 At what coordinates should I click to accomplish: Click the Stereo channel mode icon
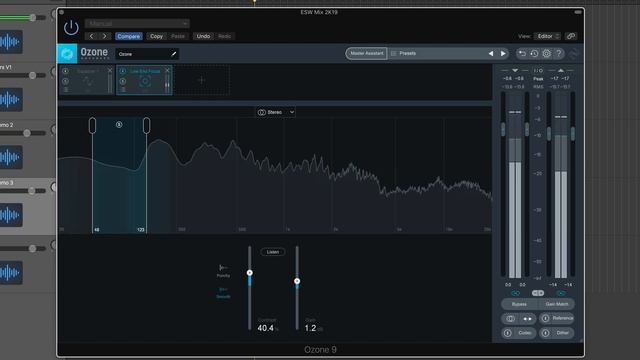(x=262, y=112)
